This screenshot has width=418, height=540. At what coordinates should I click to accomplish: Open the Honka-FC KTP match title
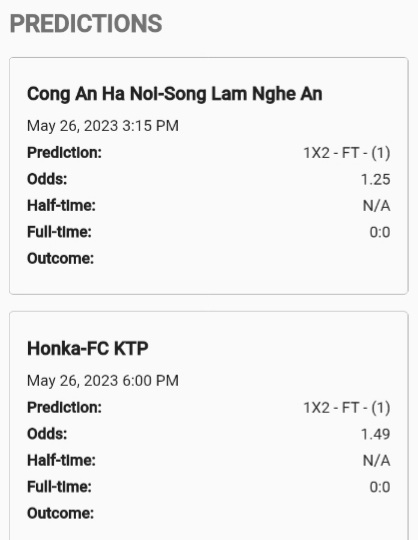[x=88, y=349]
